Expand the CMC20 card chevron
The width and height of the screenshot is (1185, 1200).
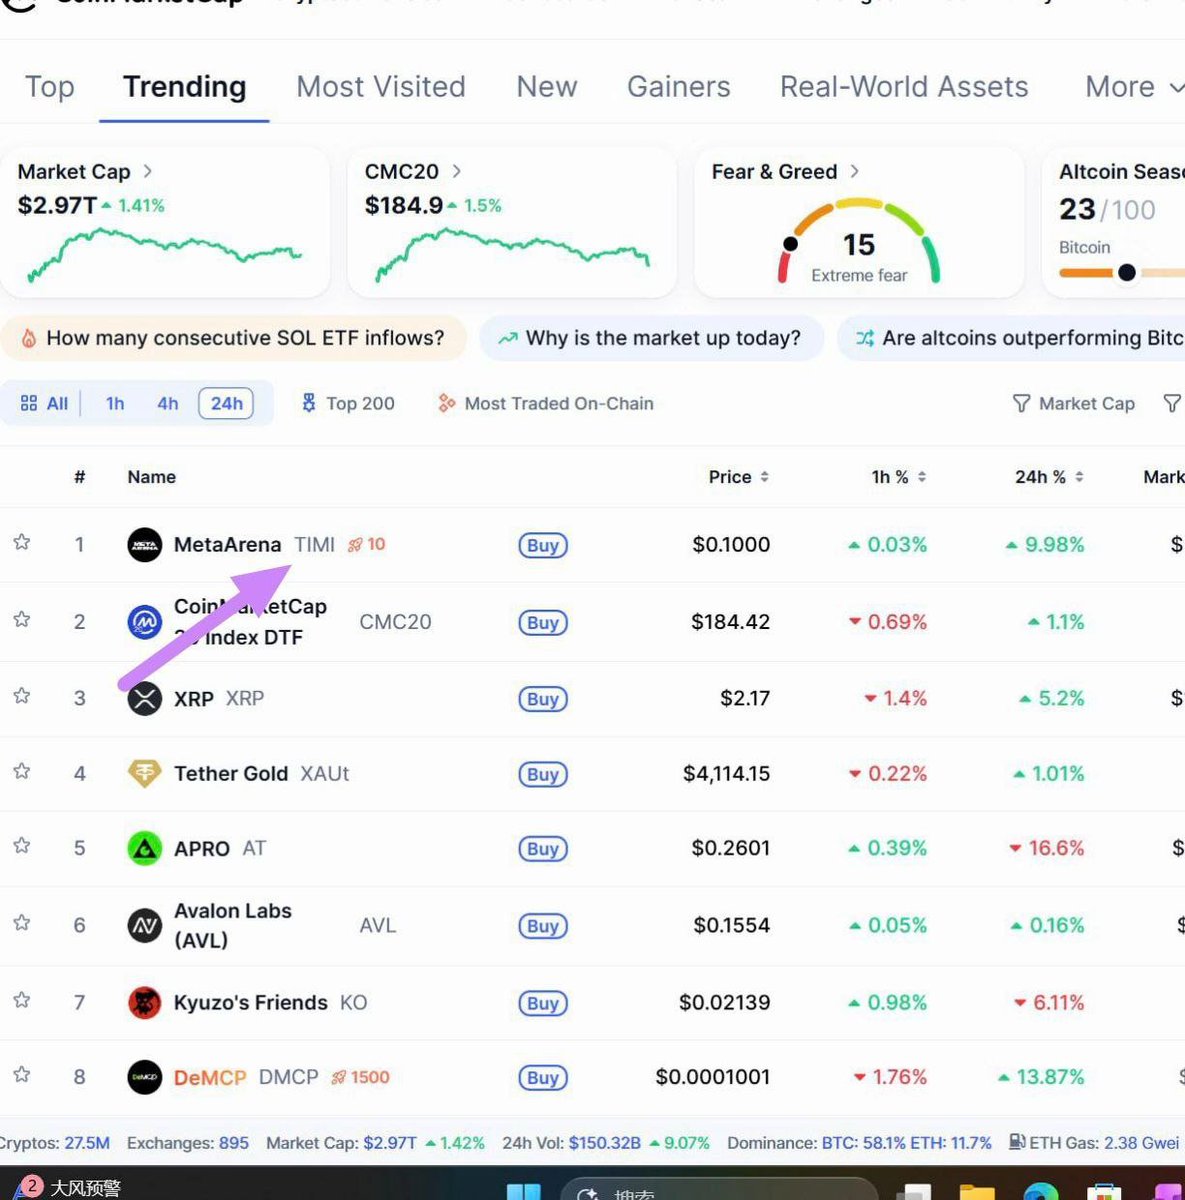456,171
